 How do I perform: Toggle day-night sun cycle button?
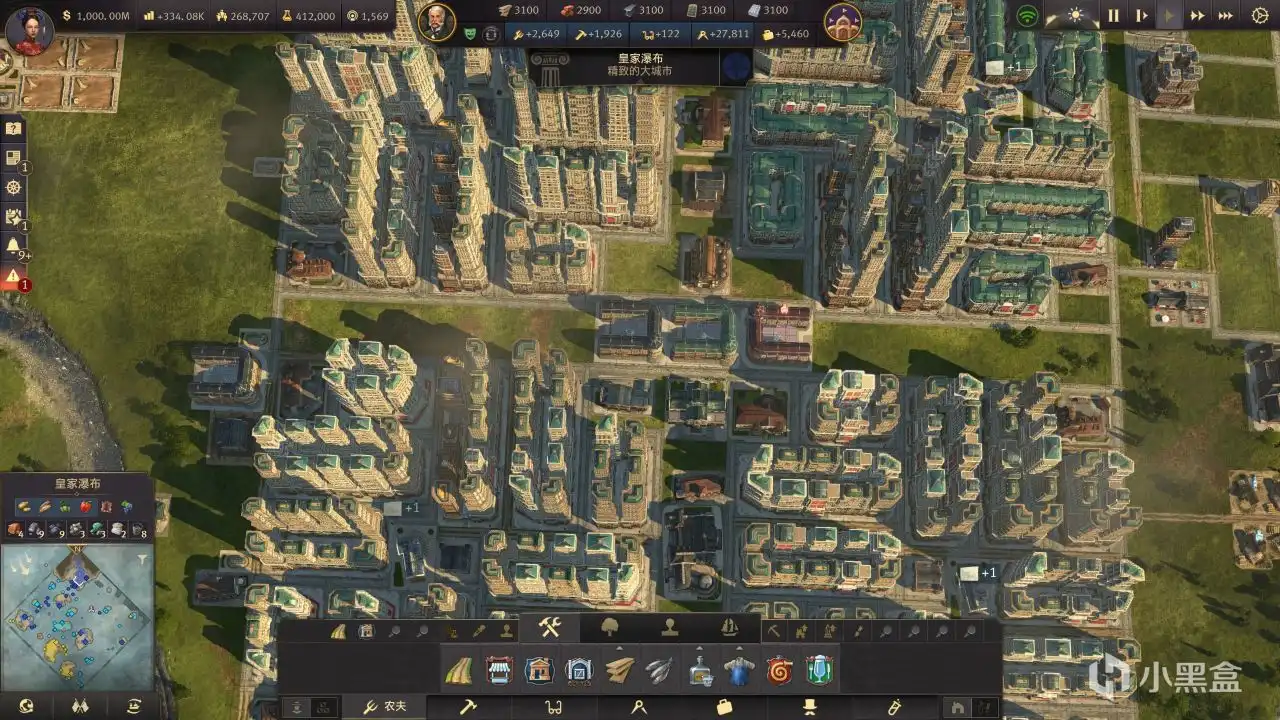pyautogui.click(x=1075, y=15)
